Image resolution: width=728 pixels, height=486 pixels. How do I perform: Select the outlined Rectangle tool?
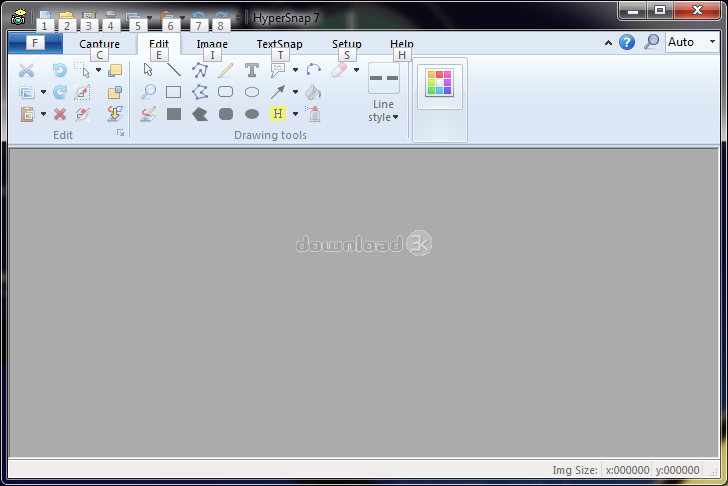(x=174, y=92)
